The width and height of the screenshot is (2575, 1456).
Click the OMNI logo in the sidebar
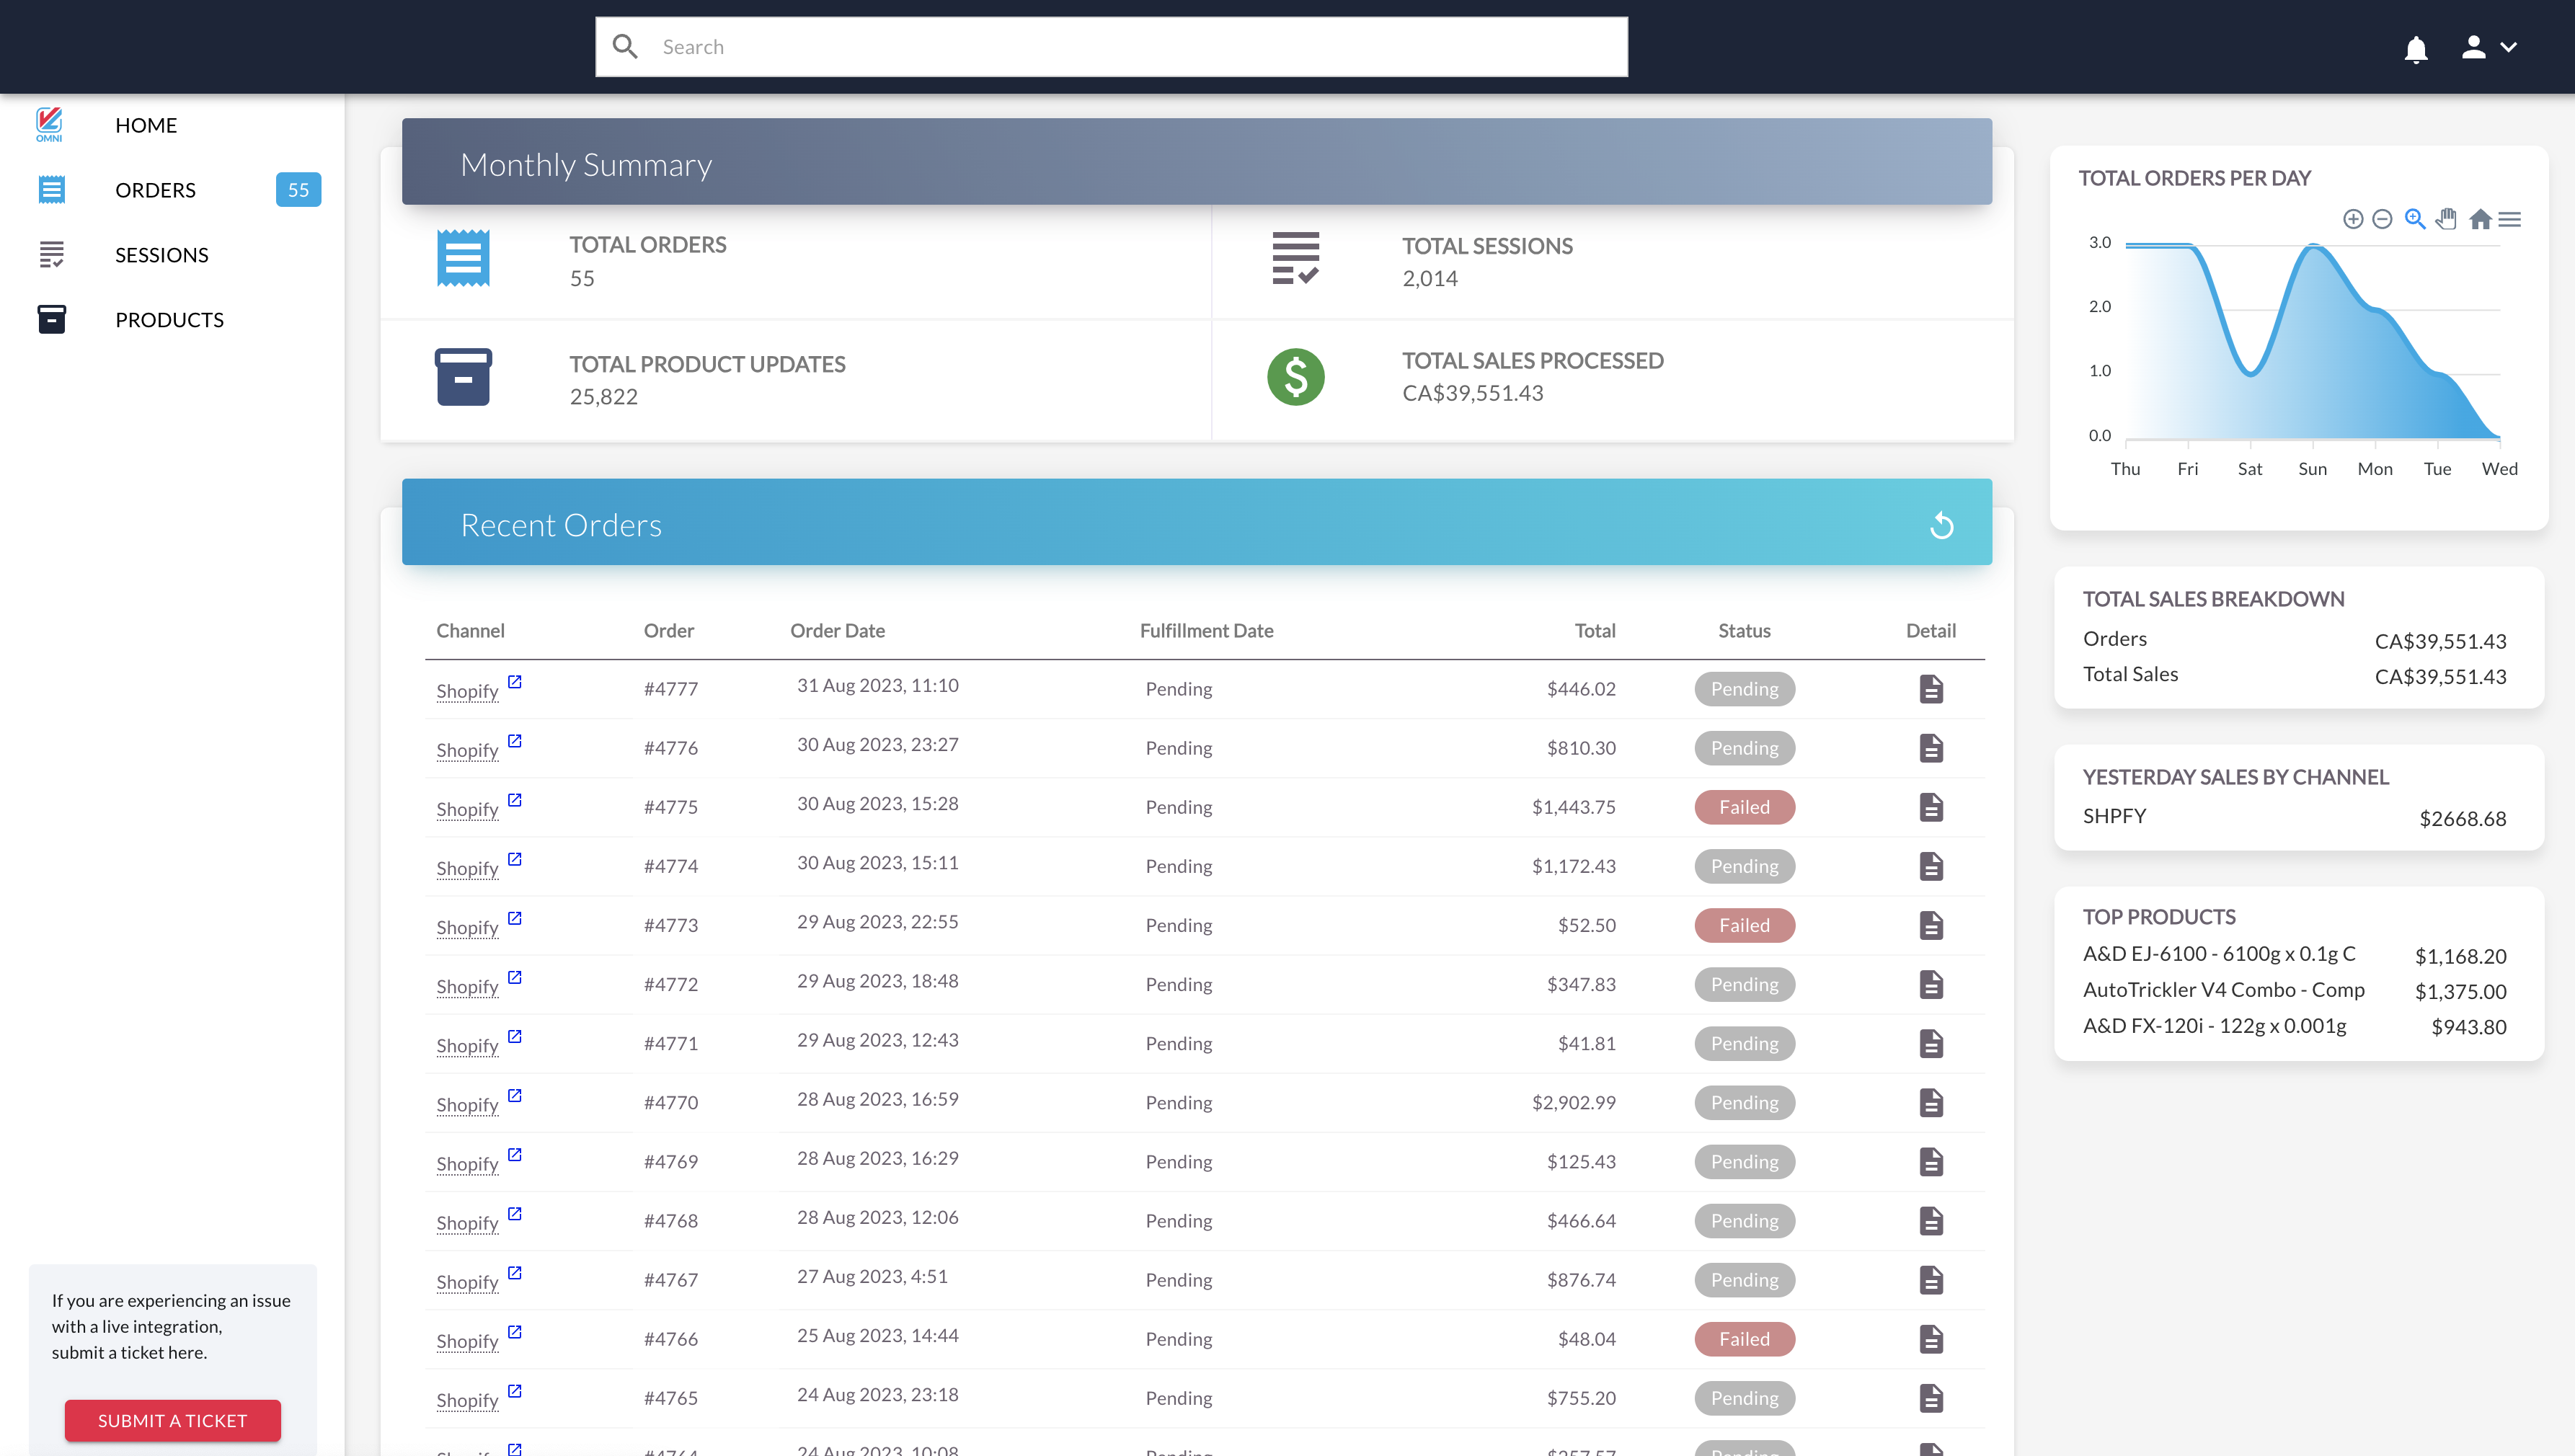coord(50,123)
